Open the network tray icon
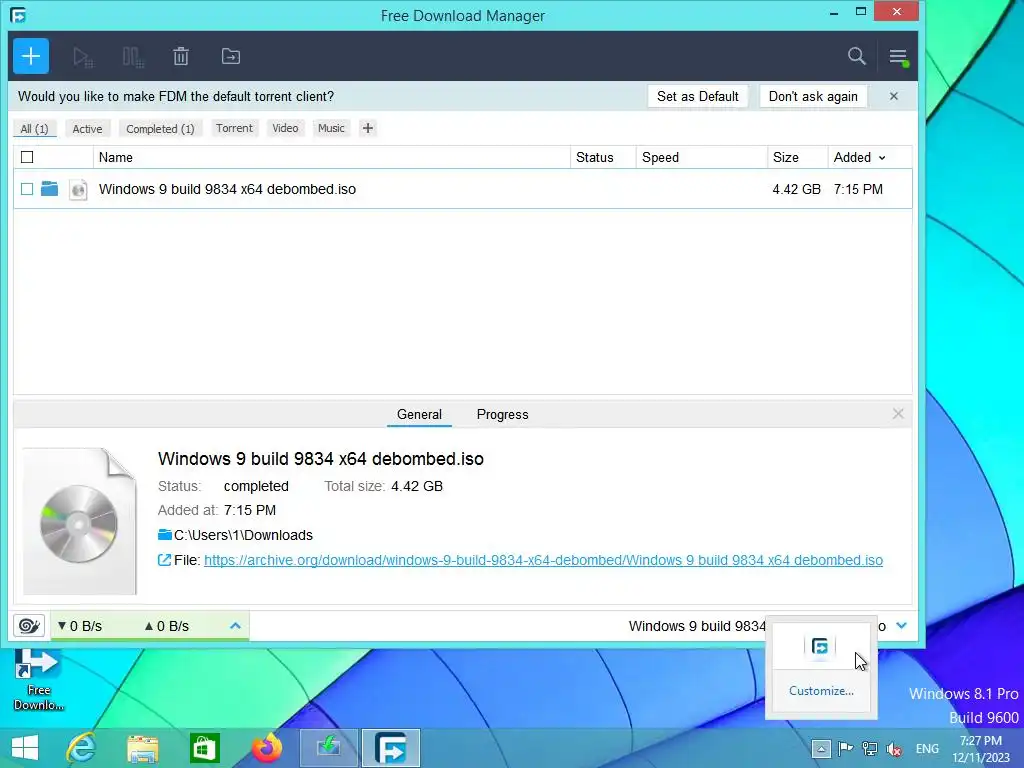 pos(870,749)
